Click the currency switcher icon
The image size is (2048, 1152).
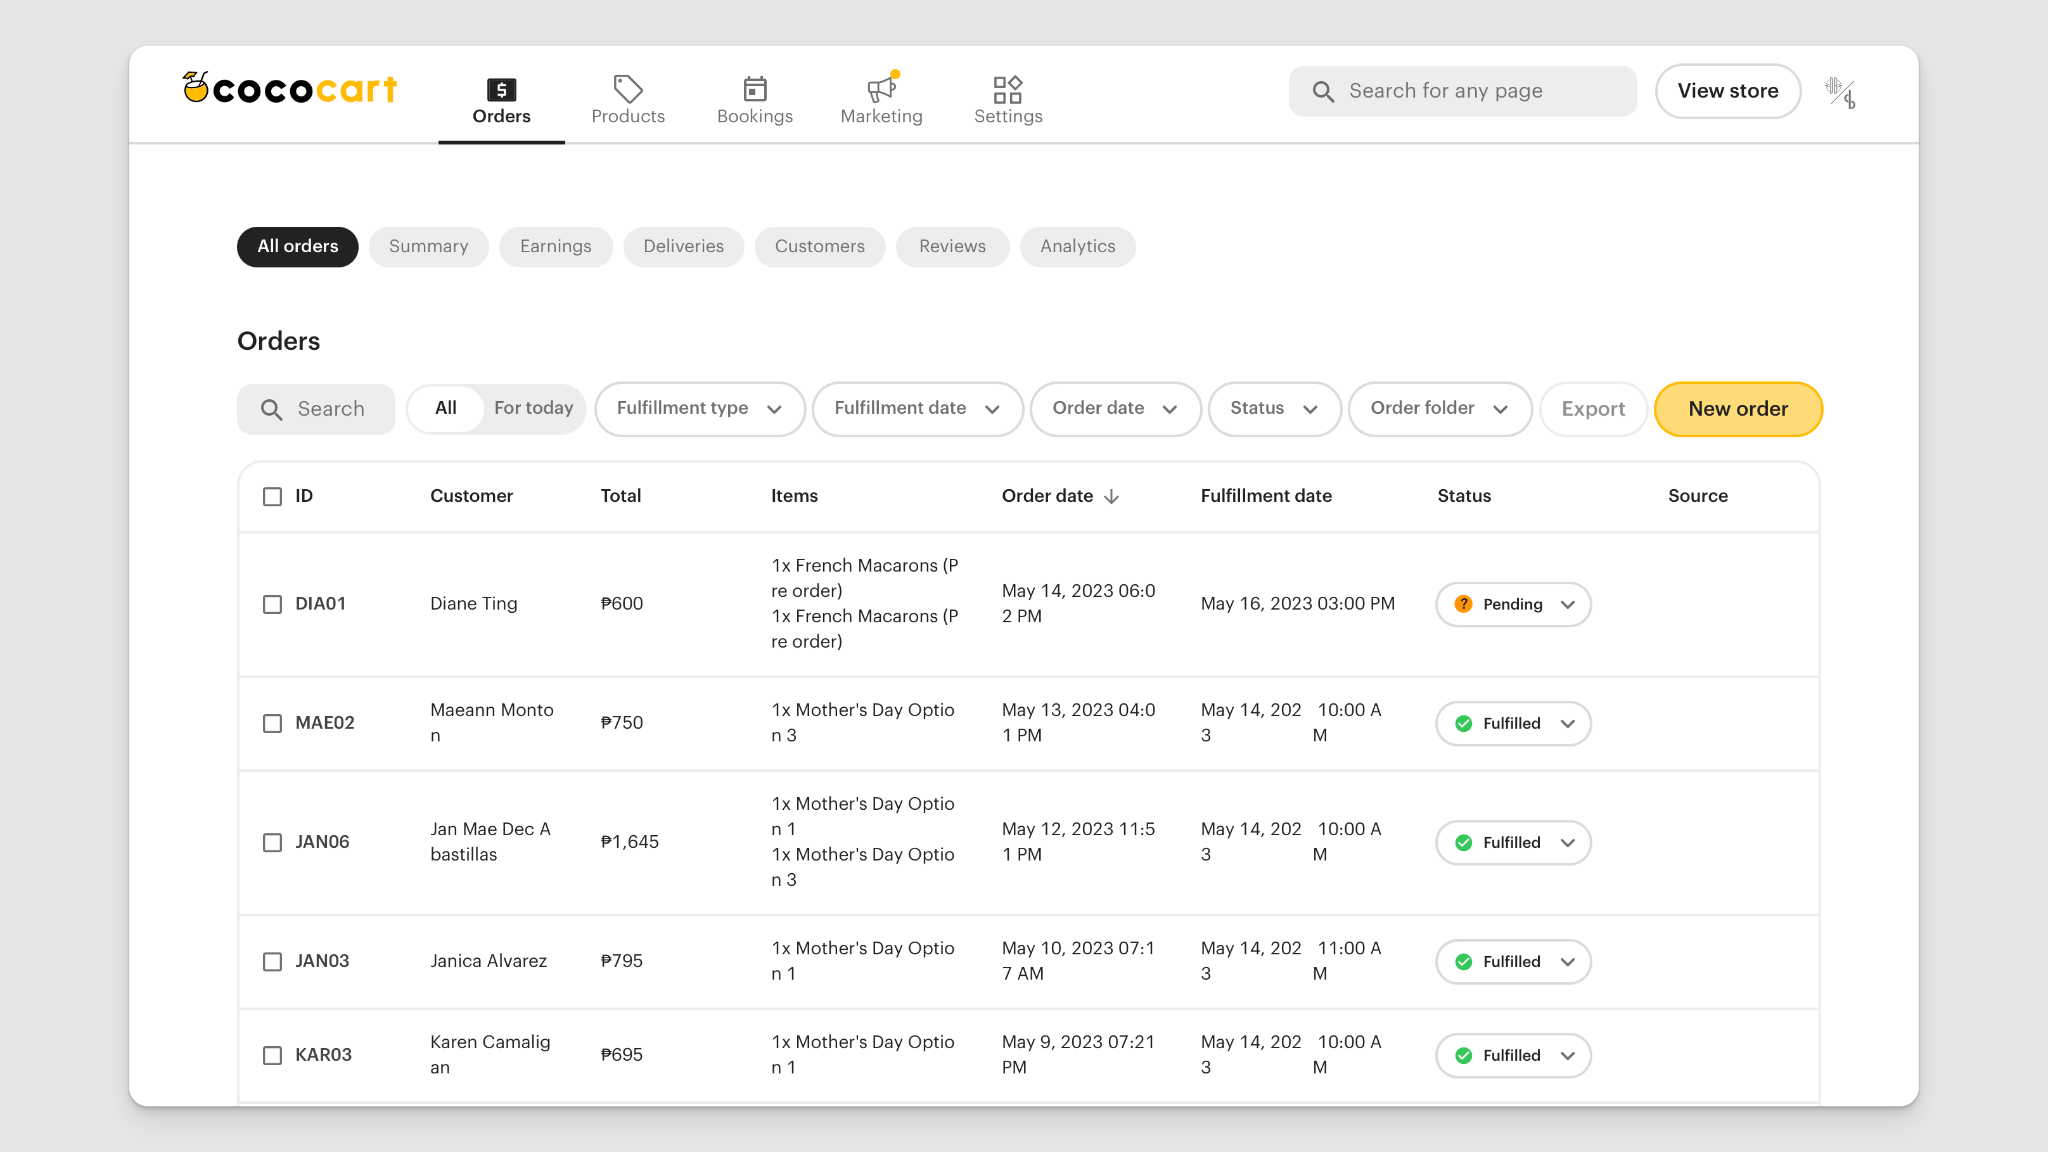(1841, 91)
